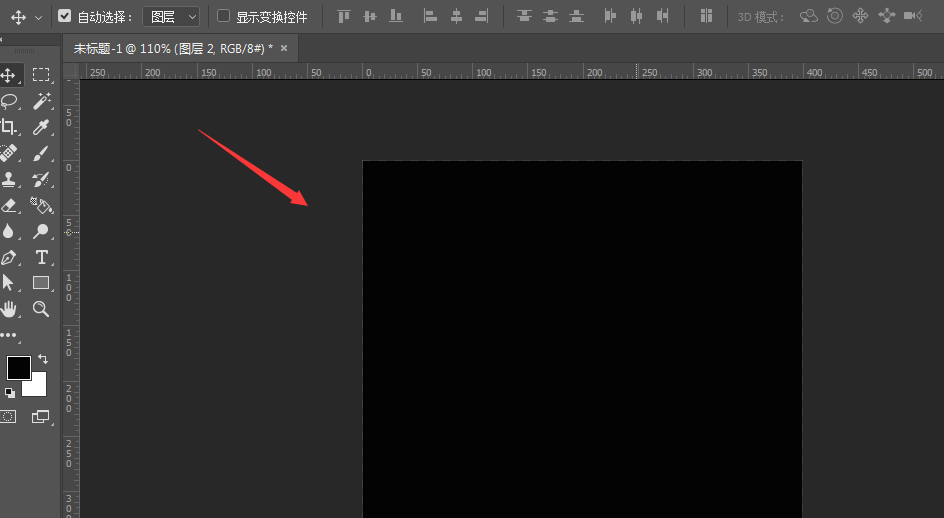944x518 pixels.
Task: Enable the 显示变换控件 checkbox
Action: coord(223,16)
